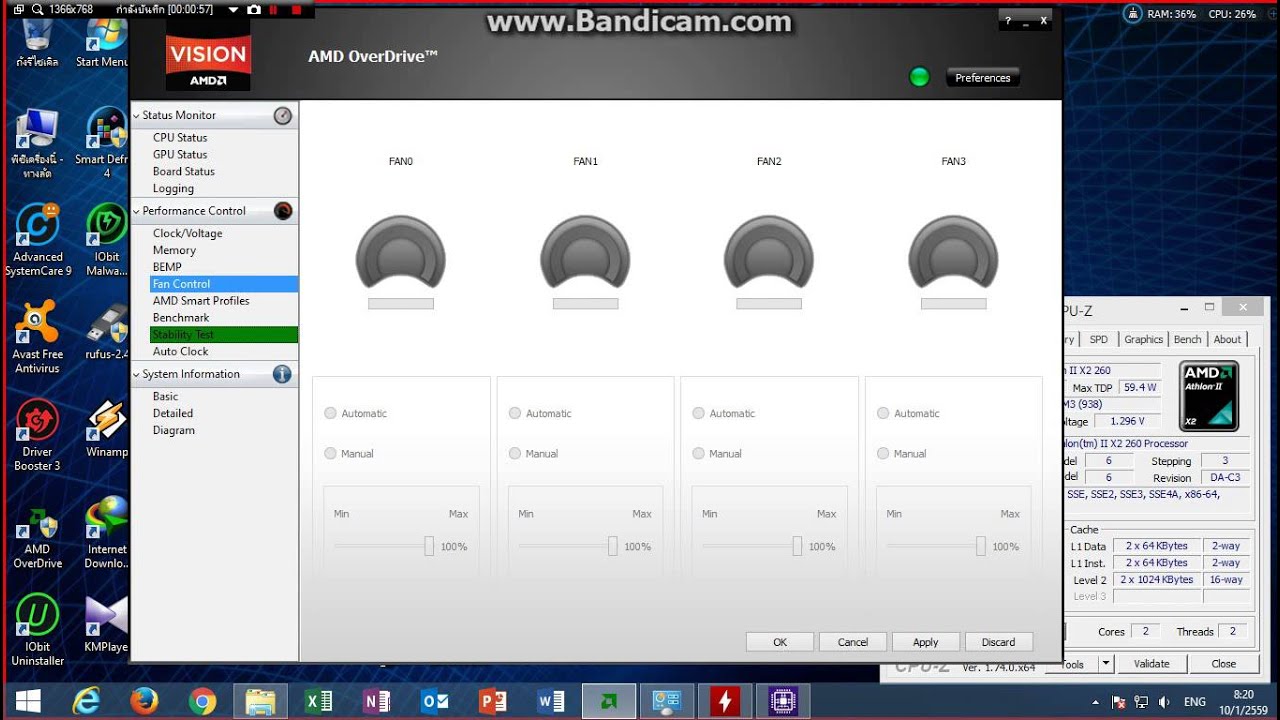
Task: Open the Internet Download desktop icon
Action: tap(107, 532)
